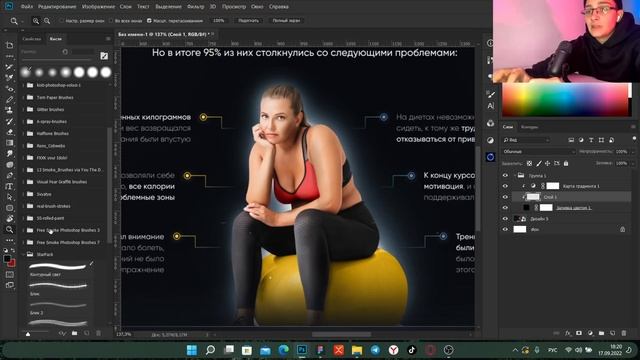This screenshot has width=640, height=360.
Task: Click the delete layer trash icon
Action: point(624,333)
